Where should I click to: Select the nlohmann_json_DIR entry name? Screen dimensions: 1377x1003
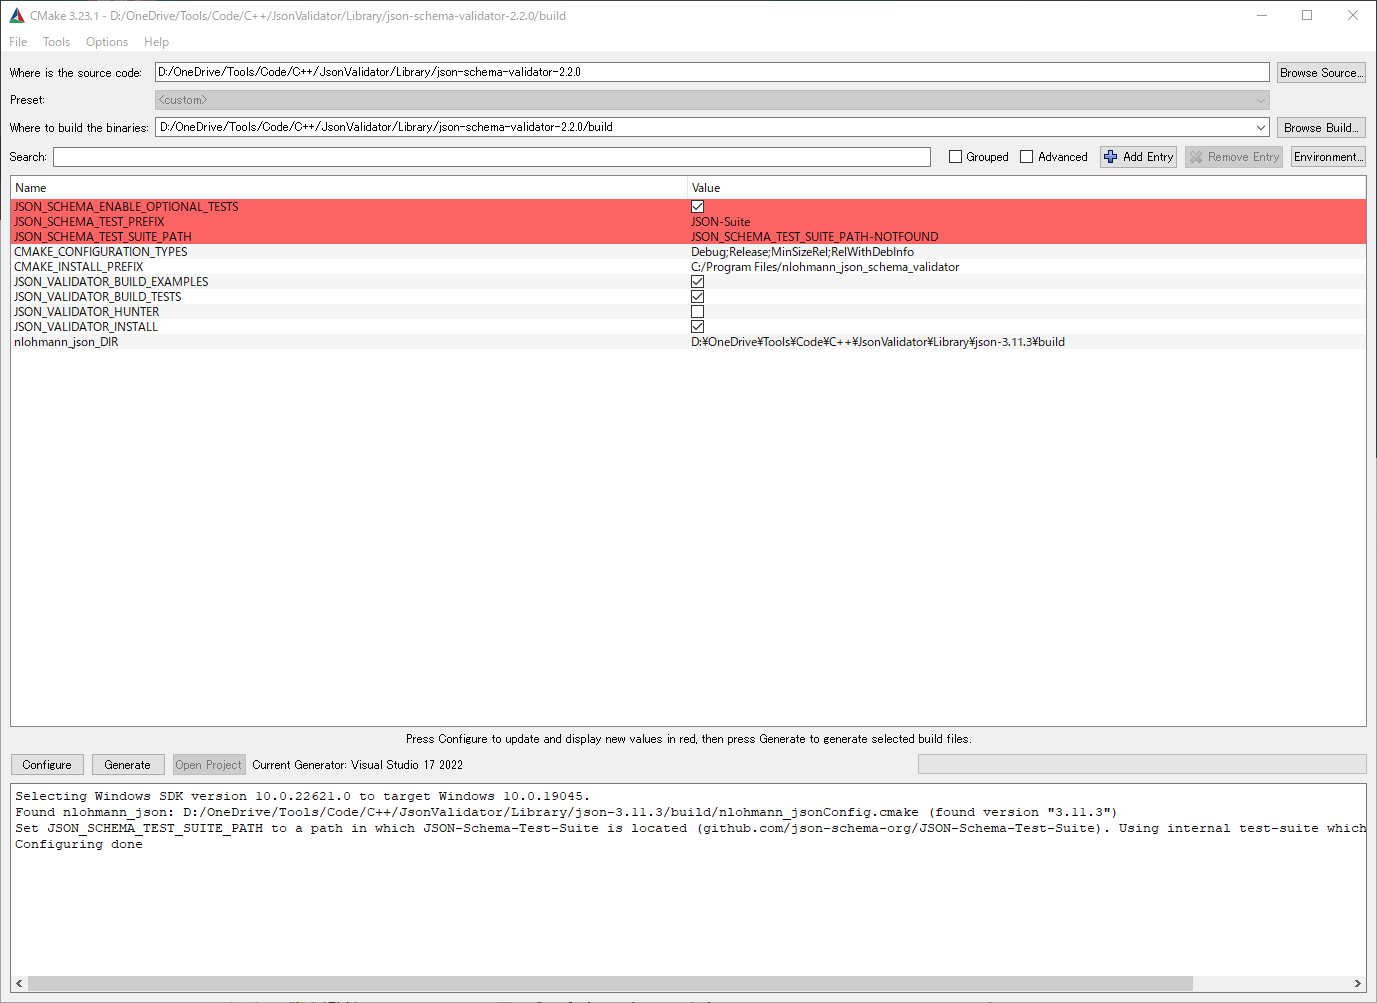[x=66, y=342]
